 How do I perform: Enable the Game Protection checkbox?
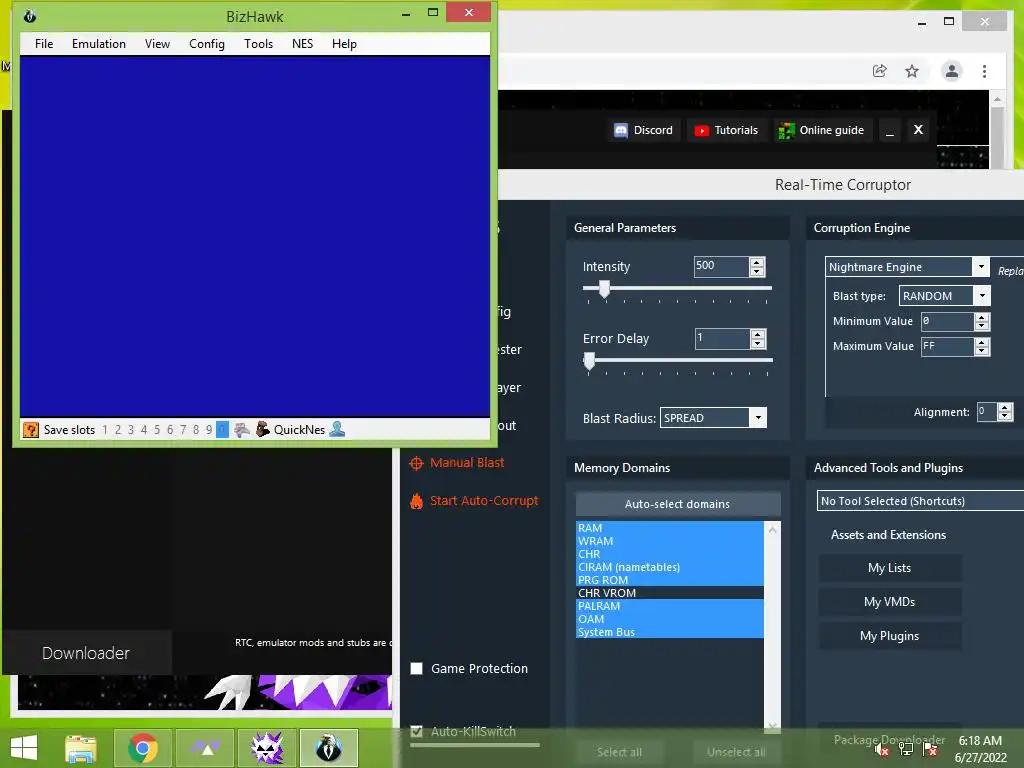[x=417, y=669]
